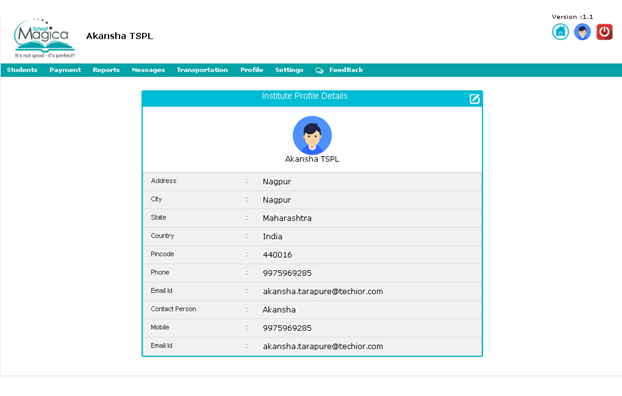This screenshot has height=396, width=622.
Task: Open the Payment menu
Action: [65, 70]
